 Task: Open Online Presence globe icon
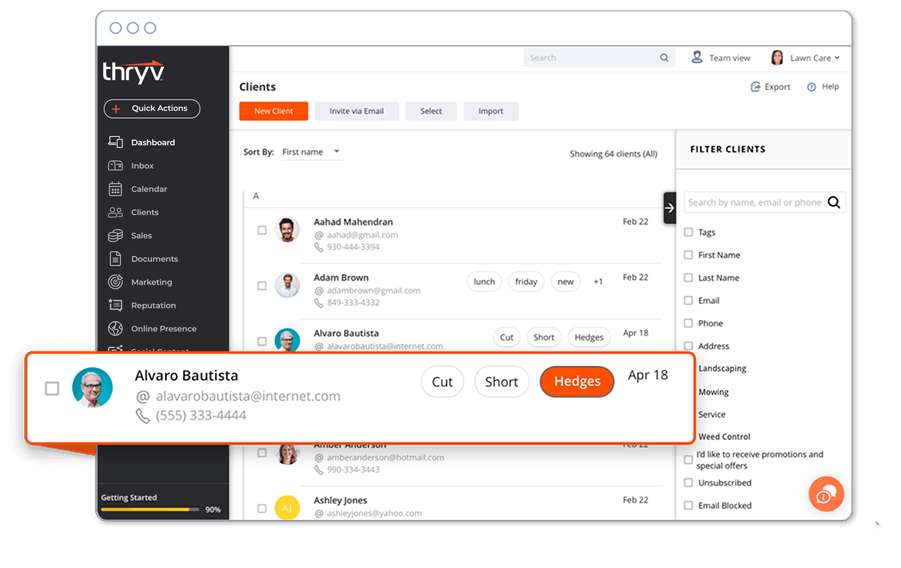115,328
